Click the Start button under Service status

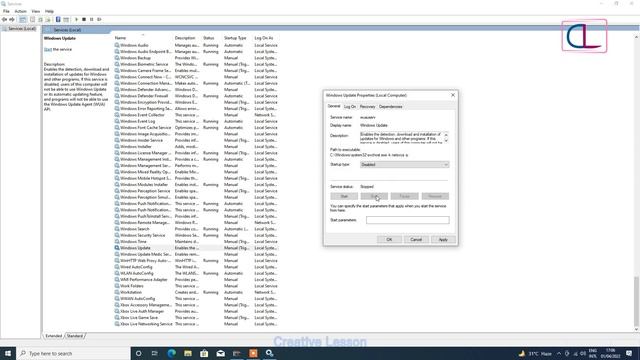coord(344,196)
